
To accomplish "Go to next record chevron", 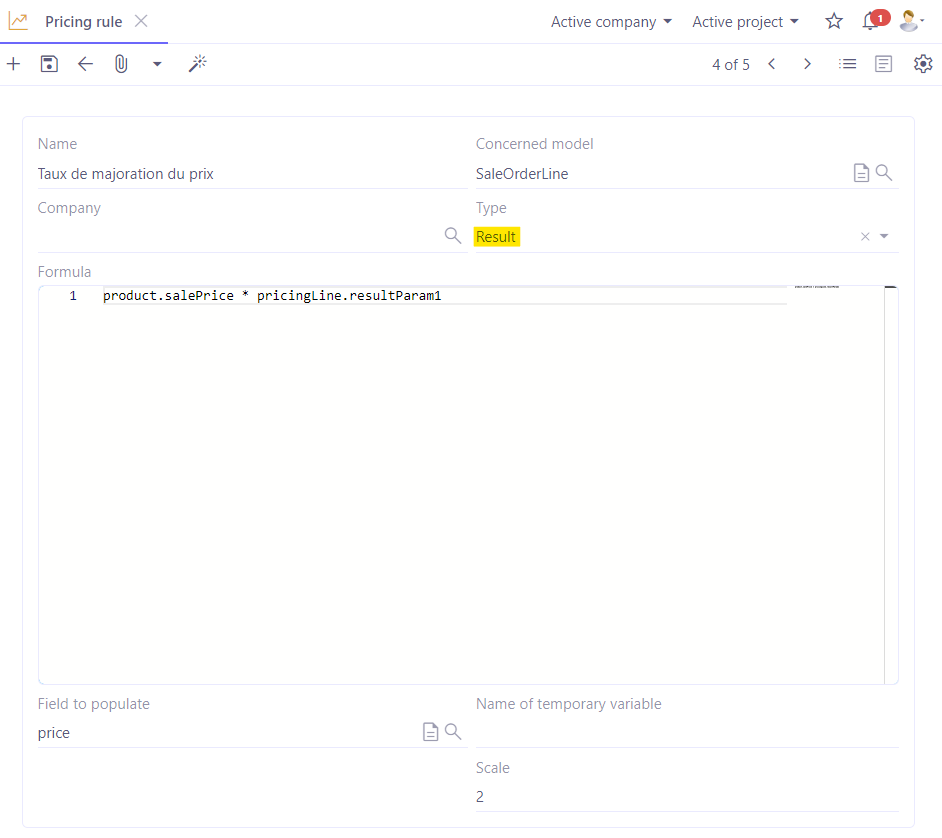I will pyautogui.click(x=807, y=64).
